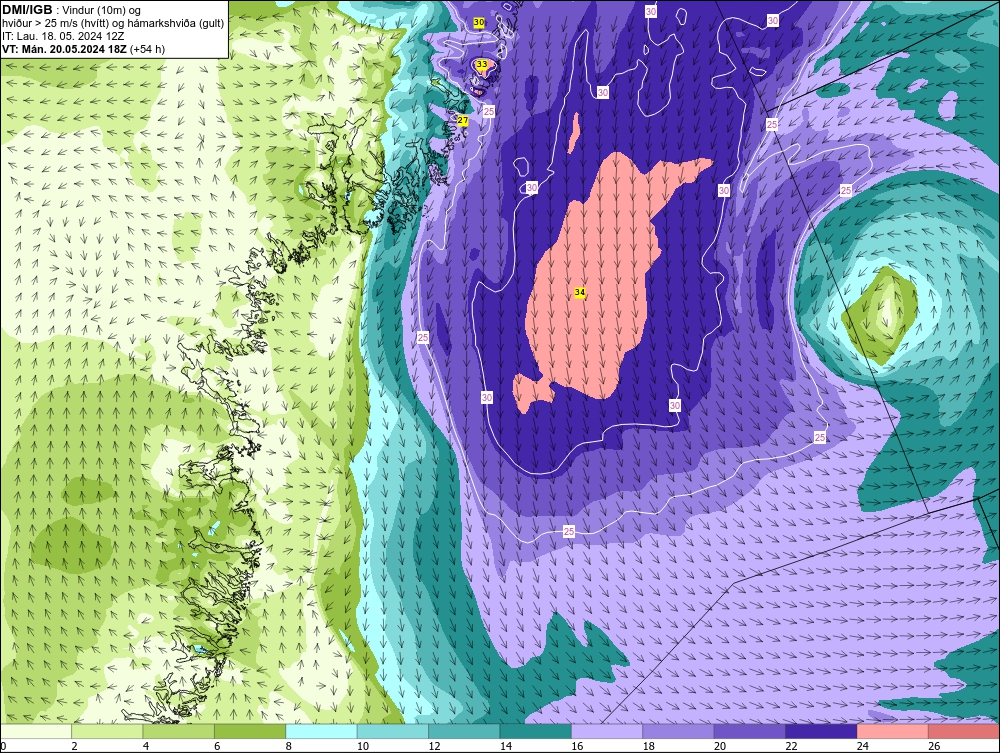Click the legend scale value "10"

[x=363, y=746]
